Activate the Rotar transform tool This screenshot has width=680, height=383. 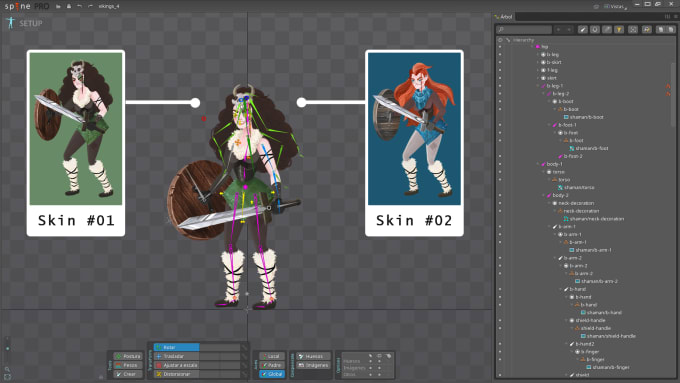[177, 347]
